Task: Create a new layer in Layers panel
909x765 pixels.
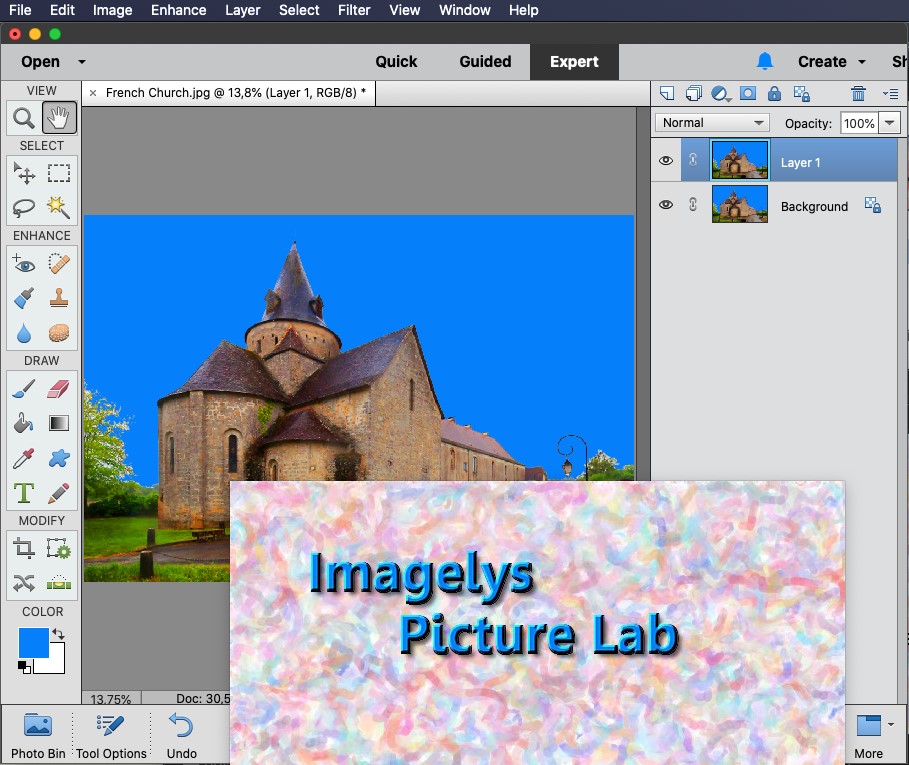Action: (667, 93)
